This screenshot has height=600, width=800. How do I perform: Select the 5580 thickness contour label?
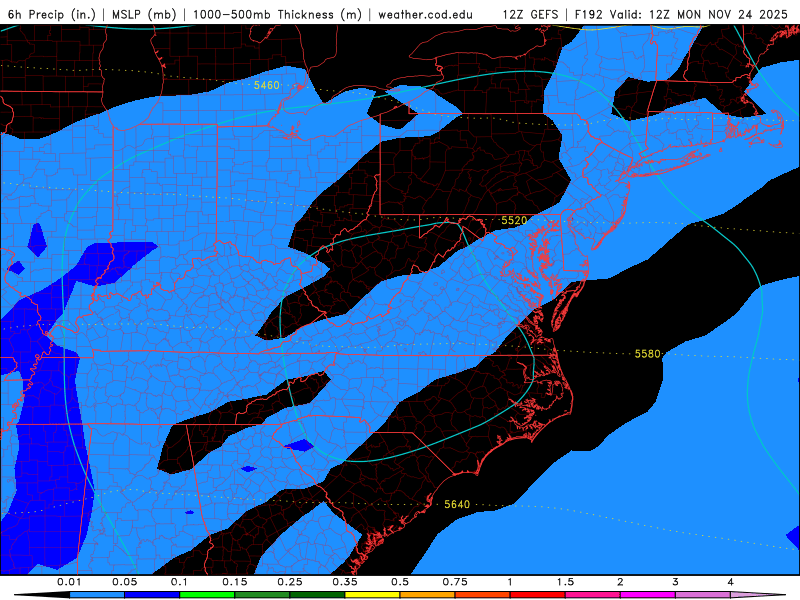647,354
